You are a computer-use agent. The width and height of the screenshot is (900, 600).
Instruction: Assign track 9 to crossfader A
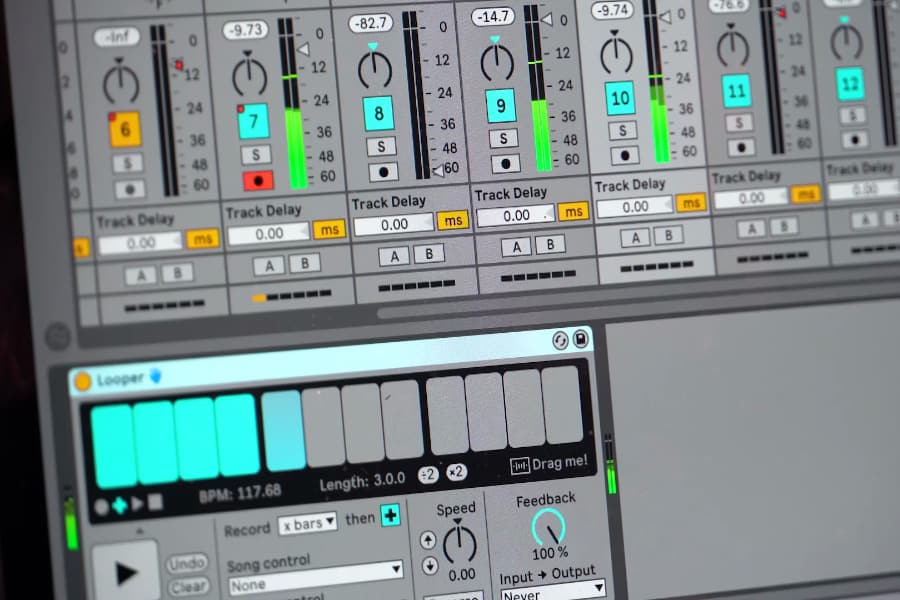517,247
